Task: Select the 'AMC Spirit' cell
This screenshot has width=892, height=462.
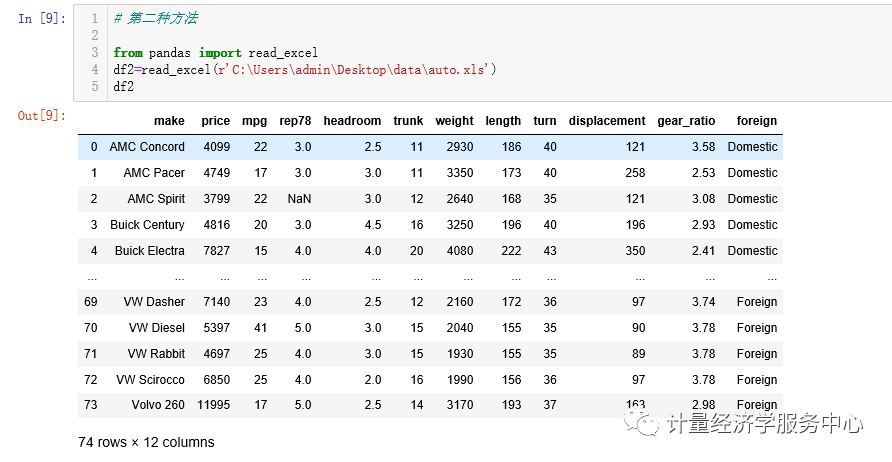Action: coord(156,199)
